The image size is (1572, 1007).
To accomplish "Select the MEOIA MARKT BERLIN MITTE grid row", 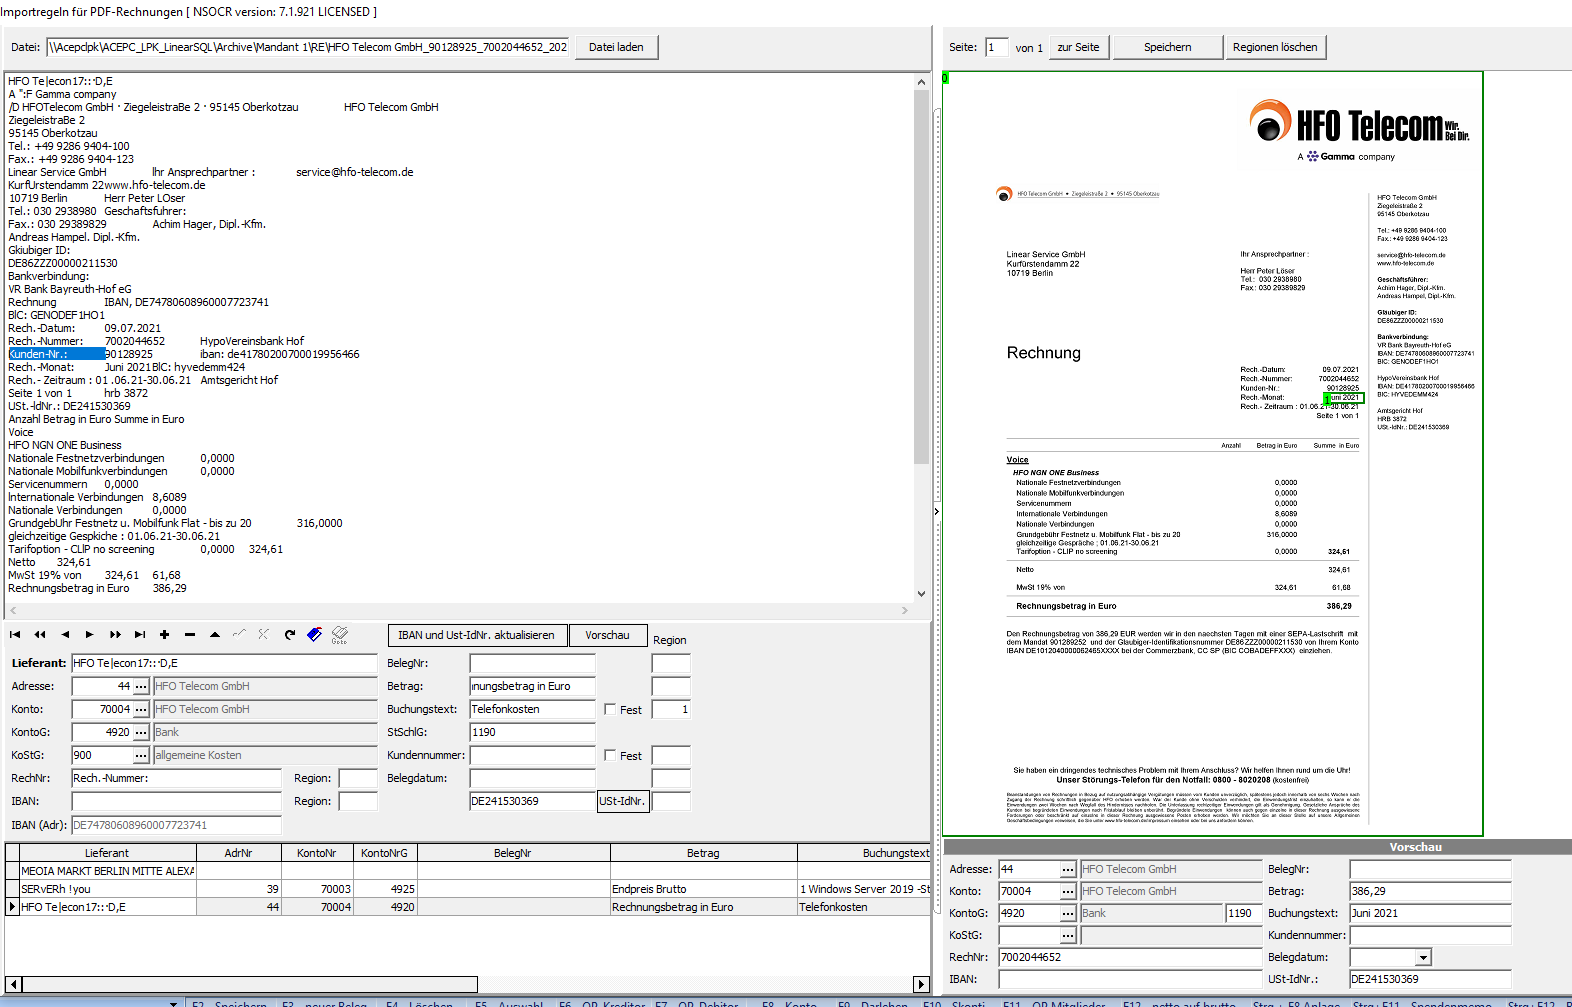I will click(467, 871).
